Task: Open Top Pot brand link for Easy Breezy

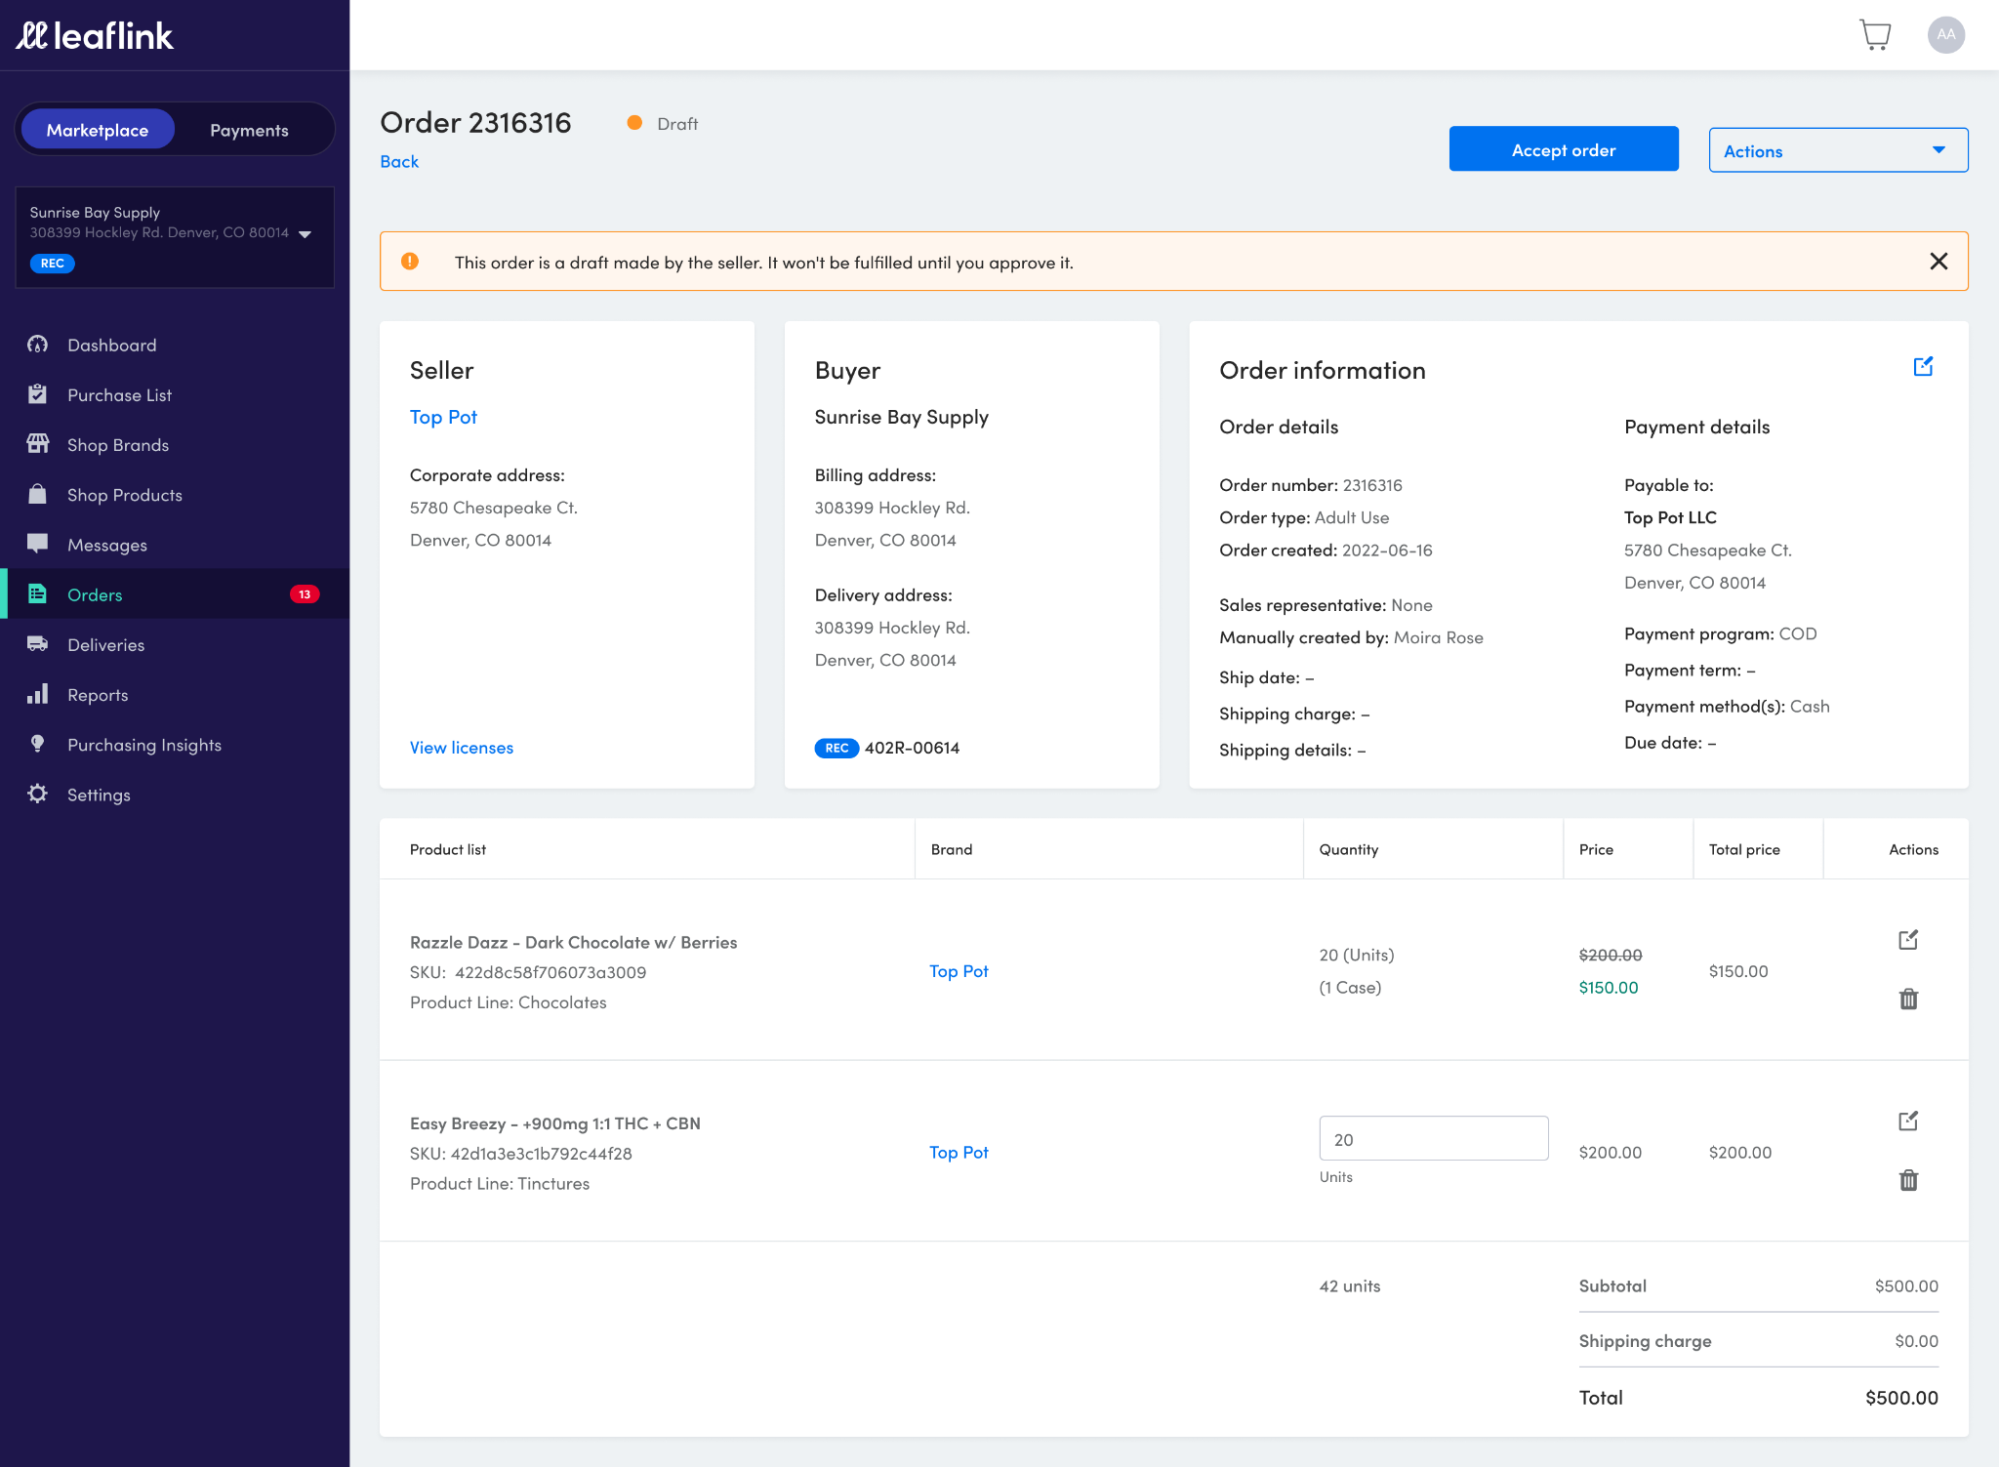Action: tap(958, 1152)
